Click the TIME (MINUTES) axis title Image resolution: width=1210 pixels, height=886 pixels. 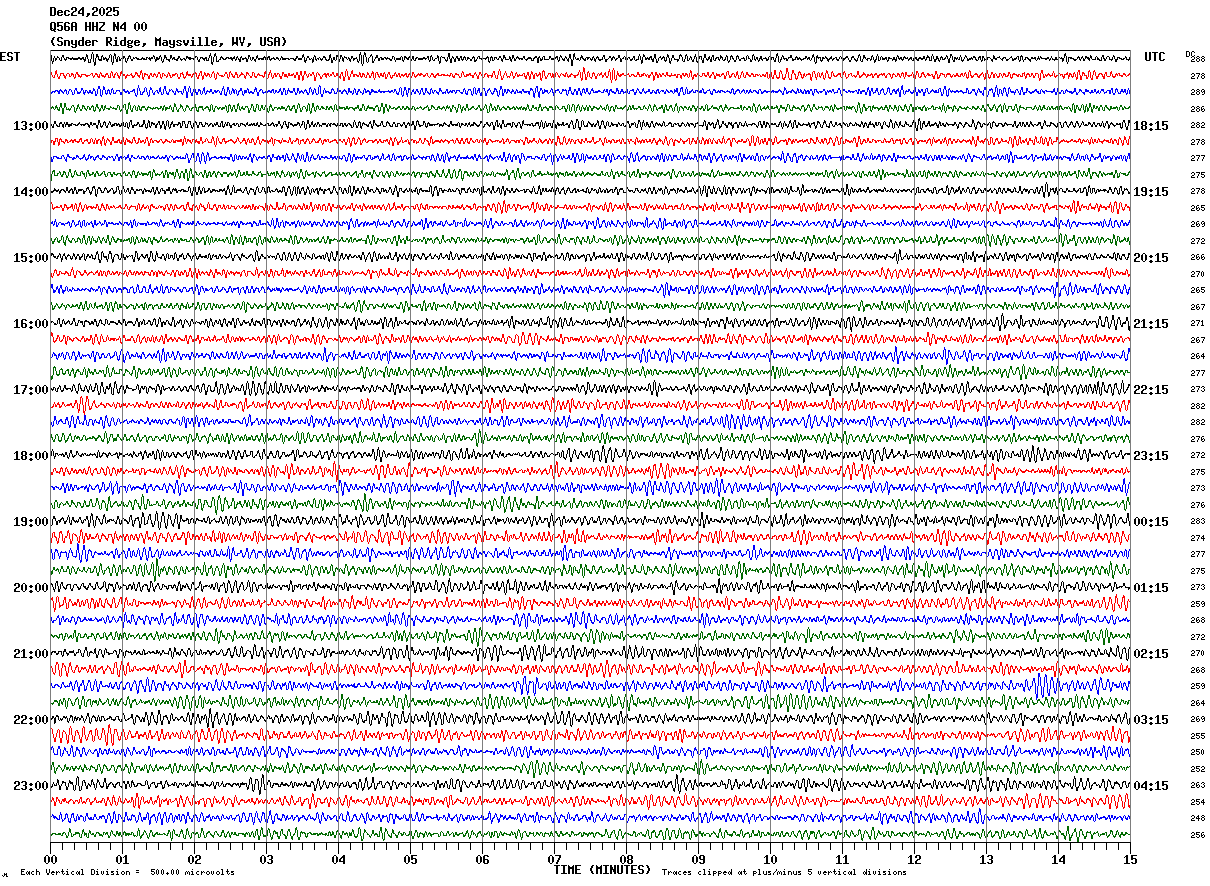[x=602, y=870]
